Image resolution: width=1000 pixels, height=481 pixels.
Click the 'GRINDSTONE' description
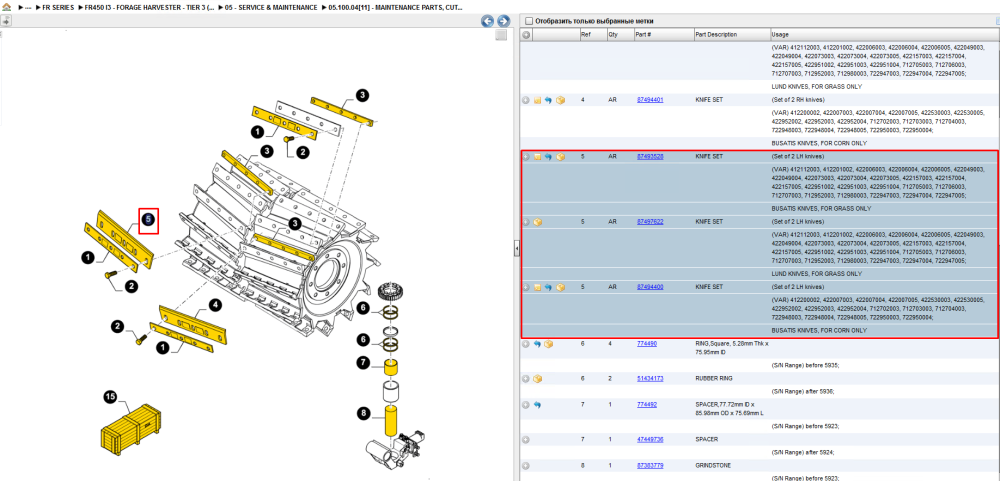tap(712, 466)
